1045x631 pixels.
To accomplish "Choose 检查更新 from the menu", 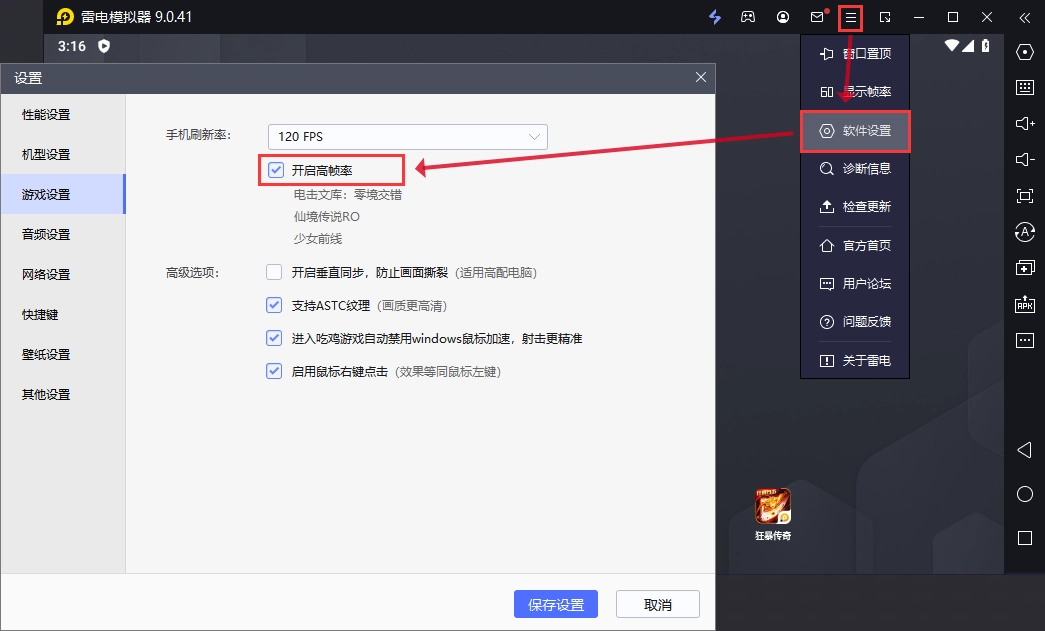I will [x=855, y=207].
